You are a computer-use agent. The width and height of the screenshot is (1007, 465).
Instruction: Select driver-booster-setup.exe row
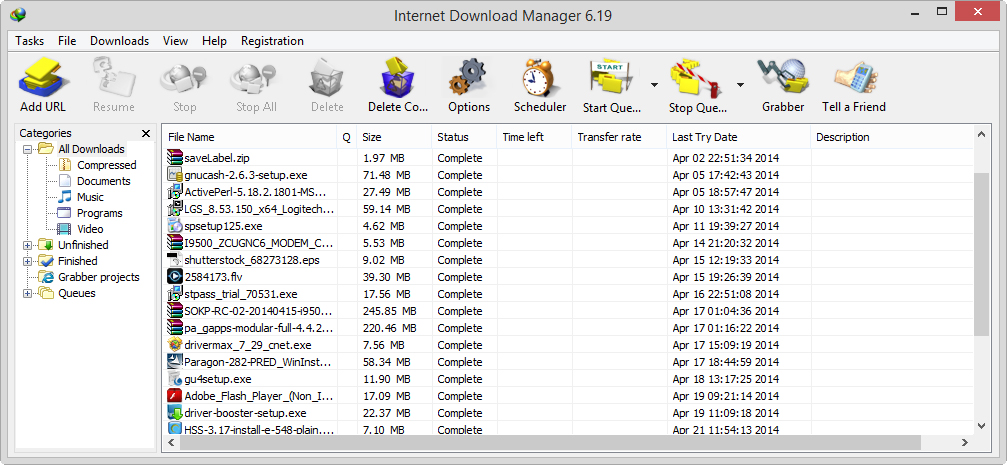coord(568,413)
